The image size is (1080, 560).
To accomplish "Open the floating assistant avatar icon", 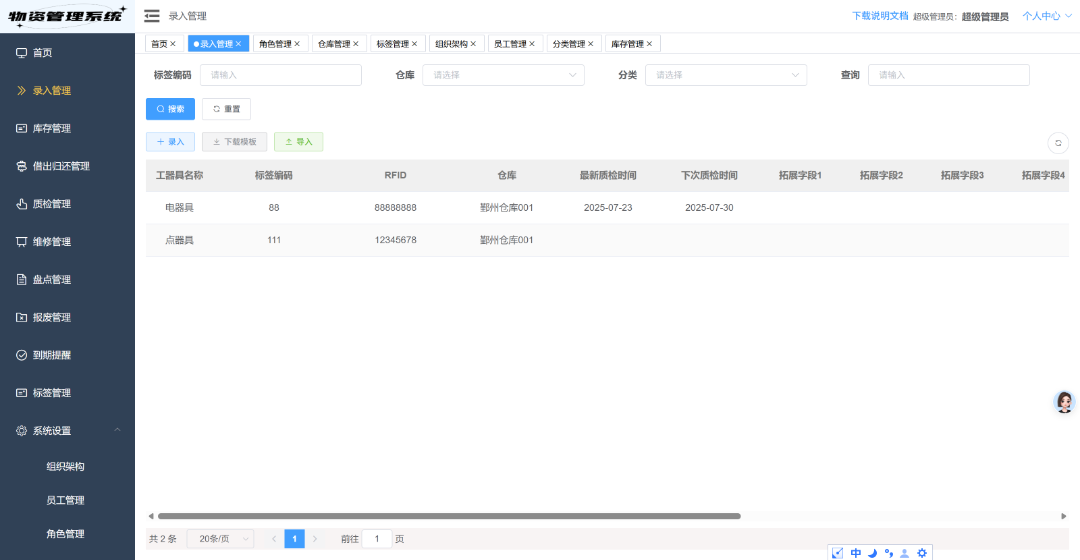I will pos(1065,402).
